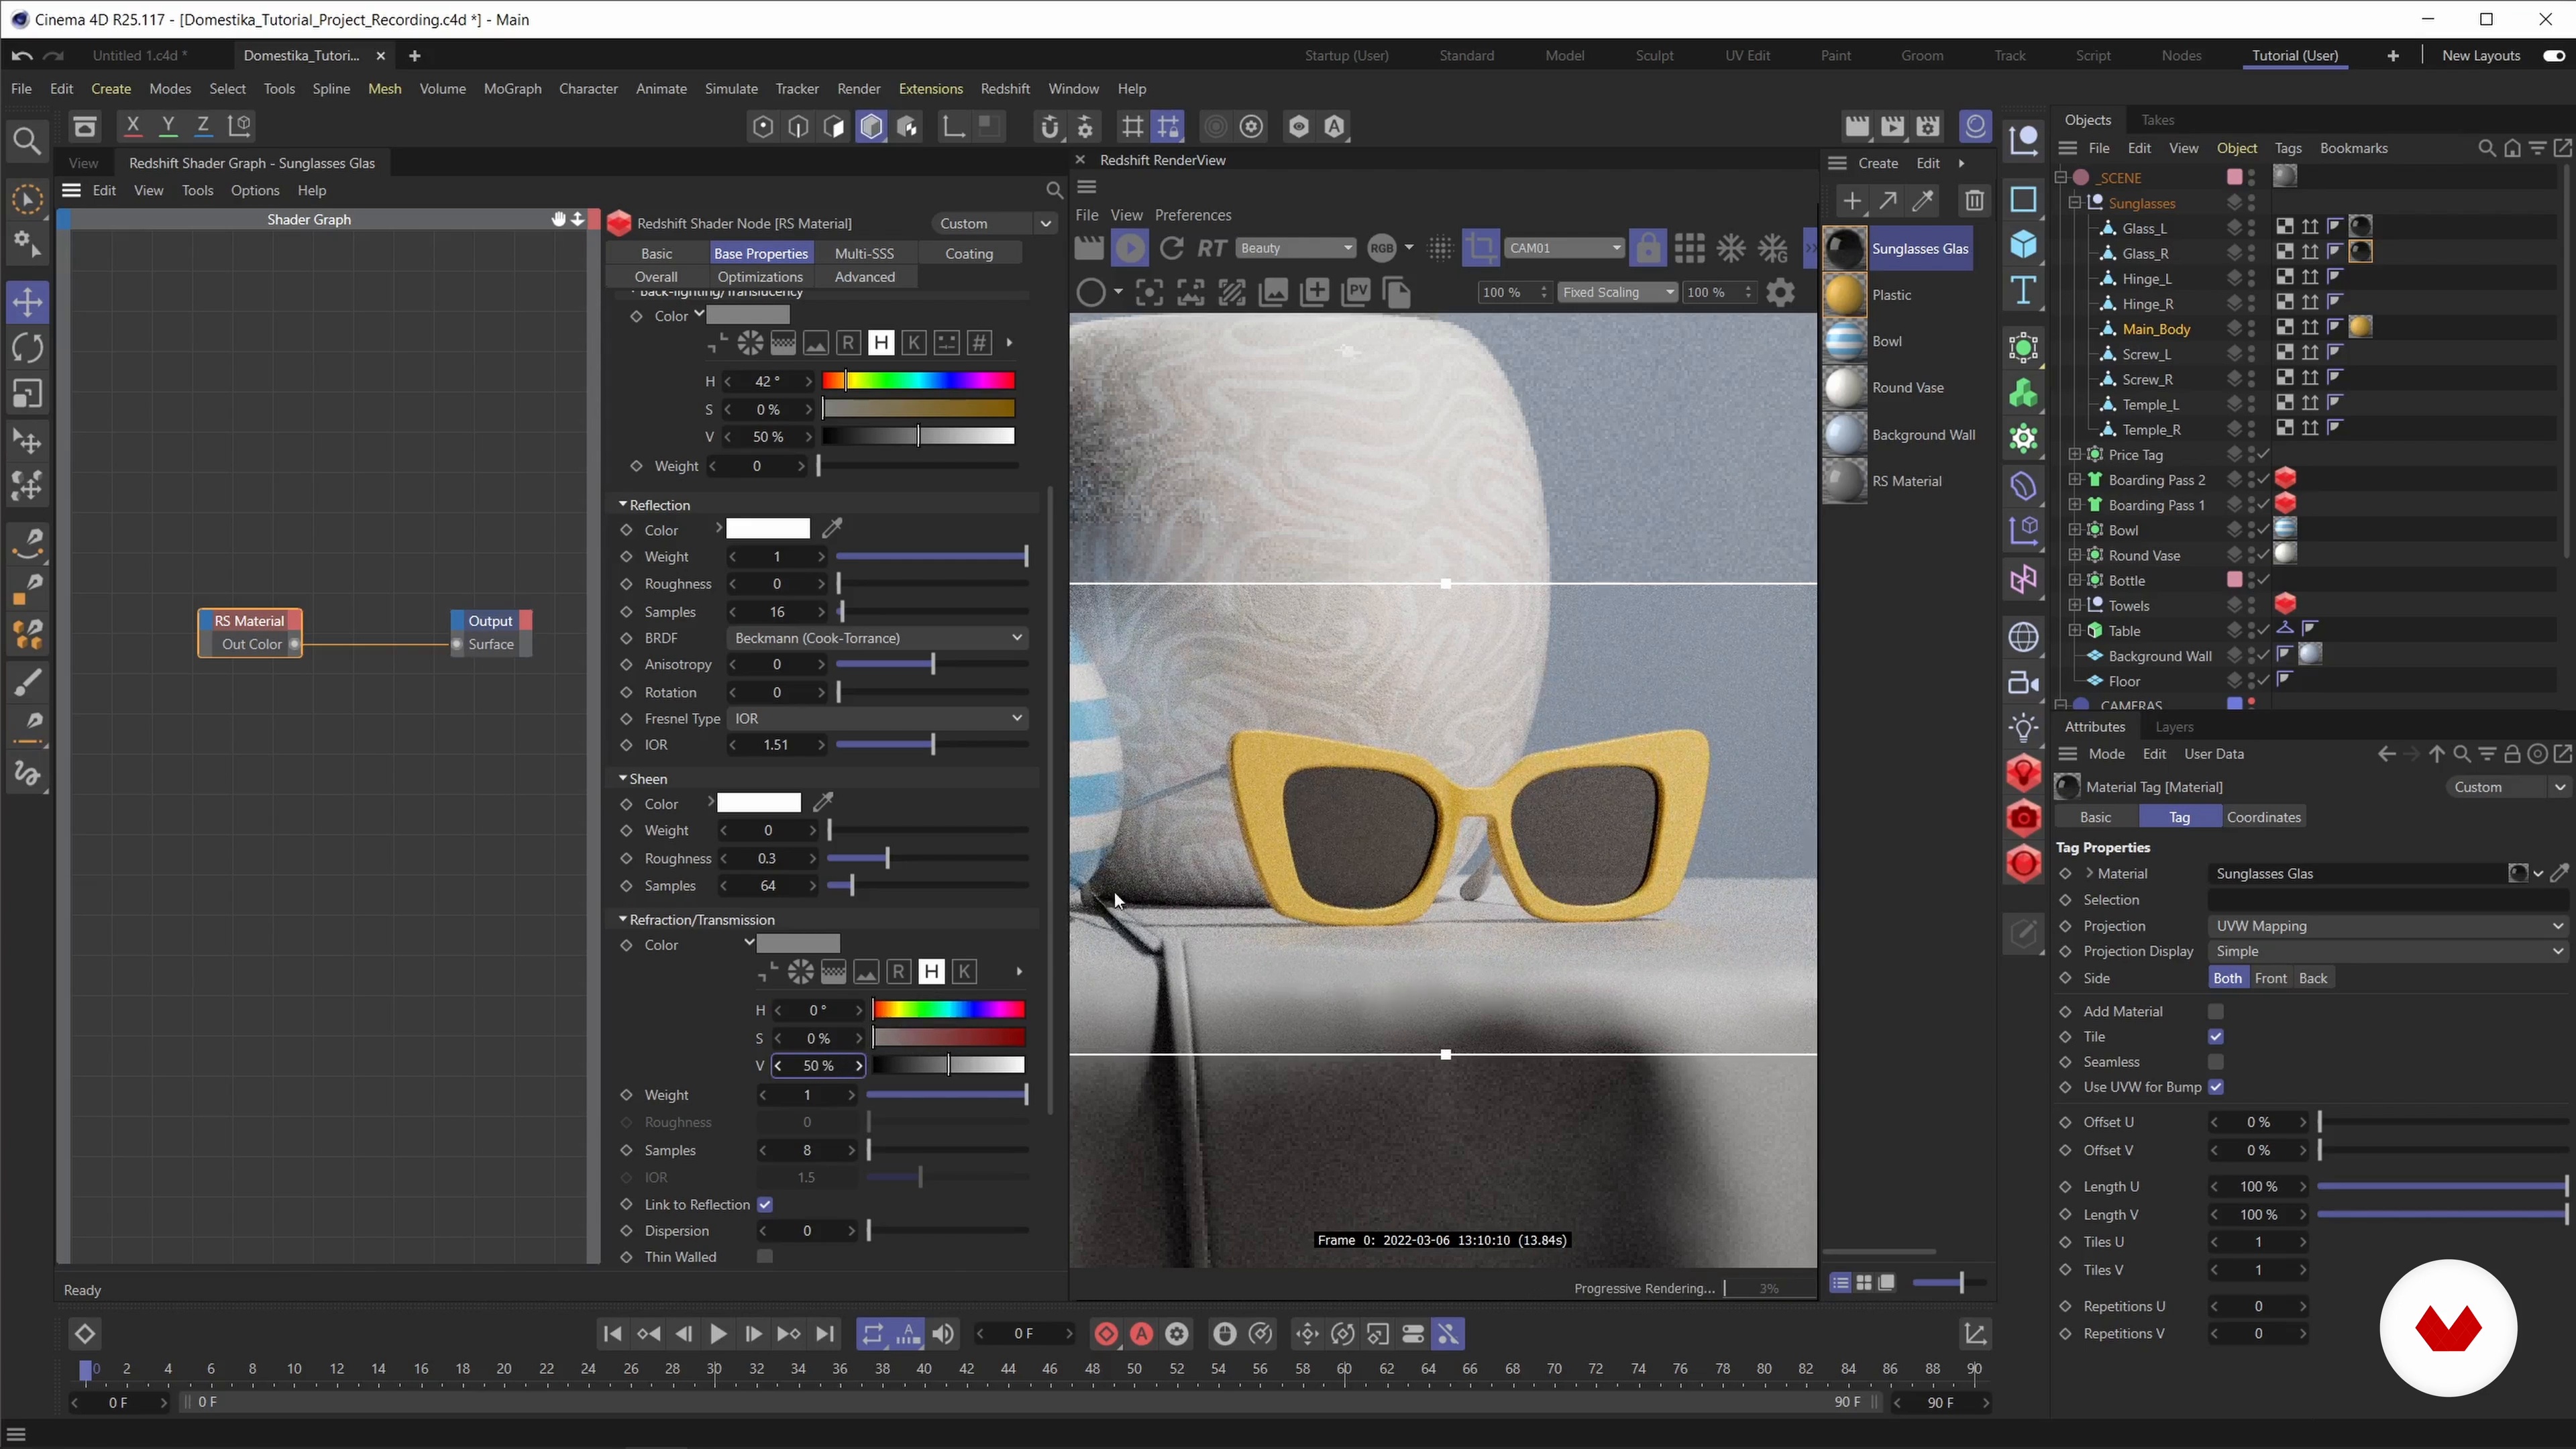Add Cube primitive icon
2576x1449 pixels.
pyautogui.click(x=2023, y=245)
